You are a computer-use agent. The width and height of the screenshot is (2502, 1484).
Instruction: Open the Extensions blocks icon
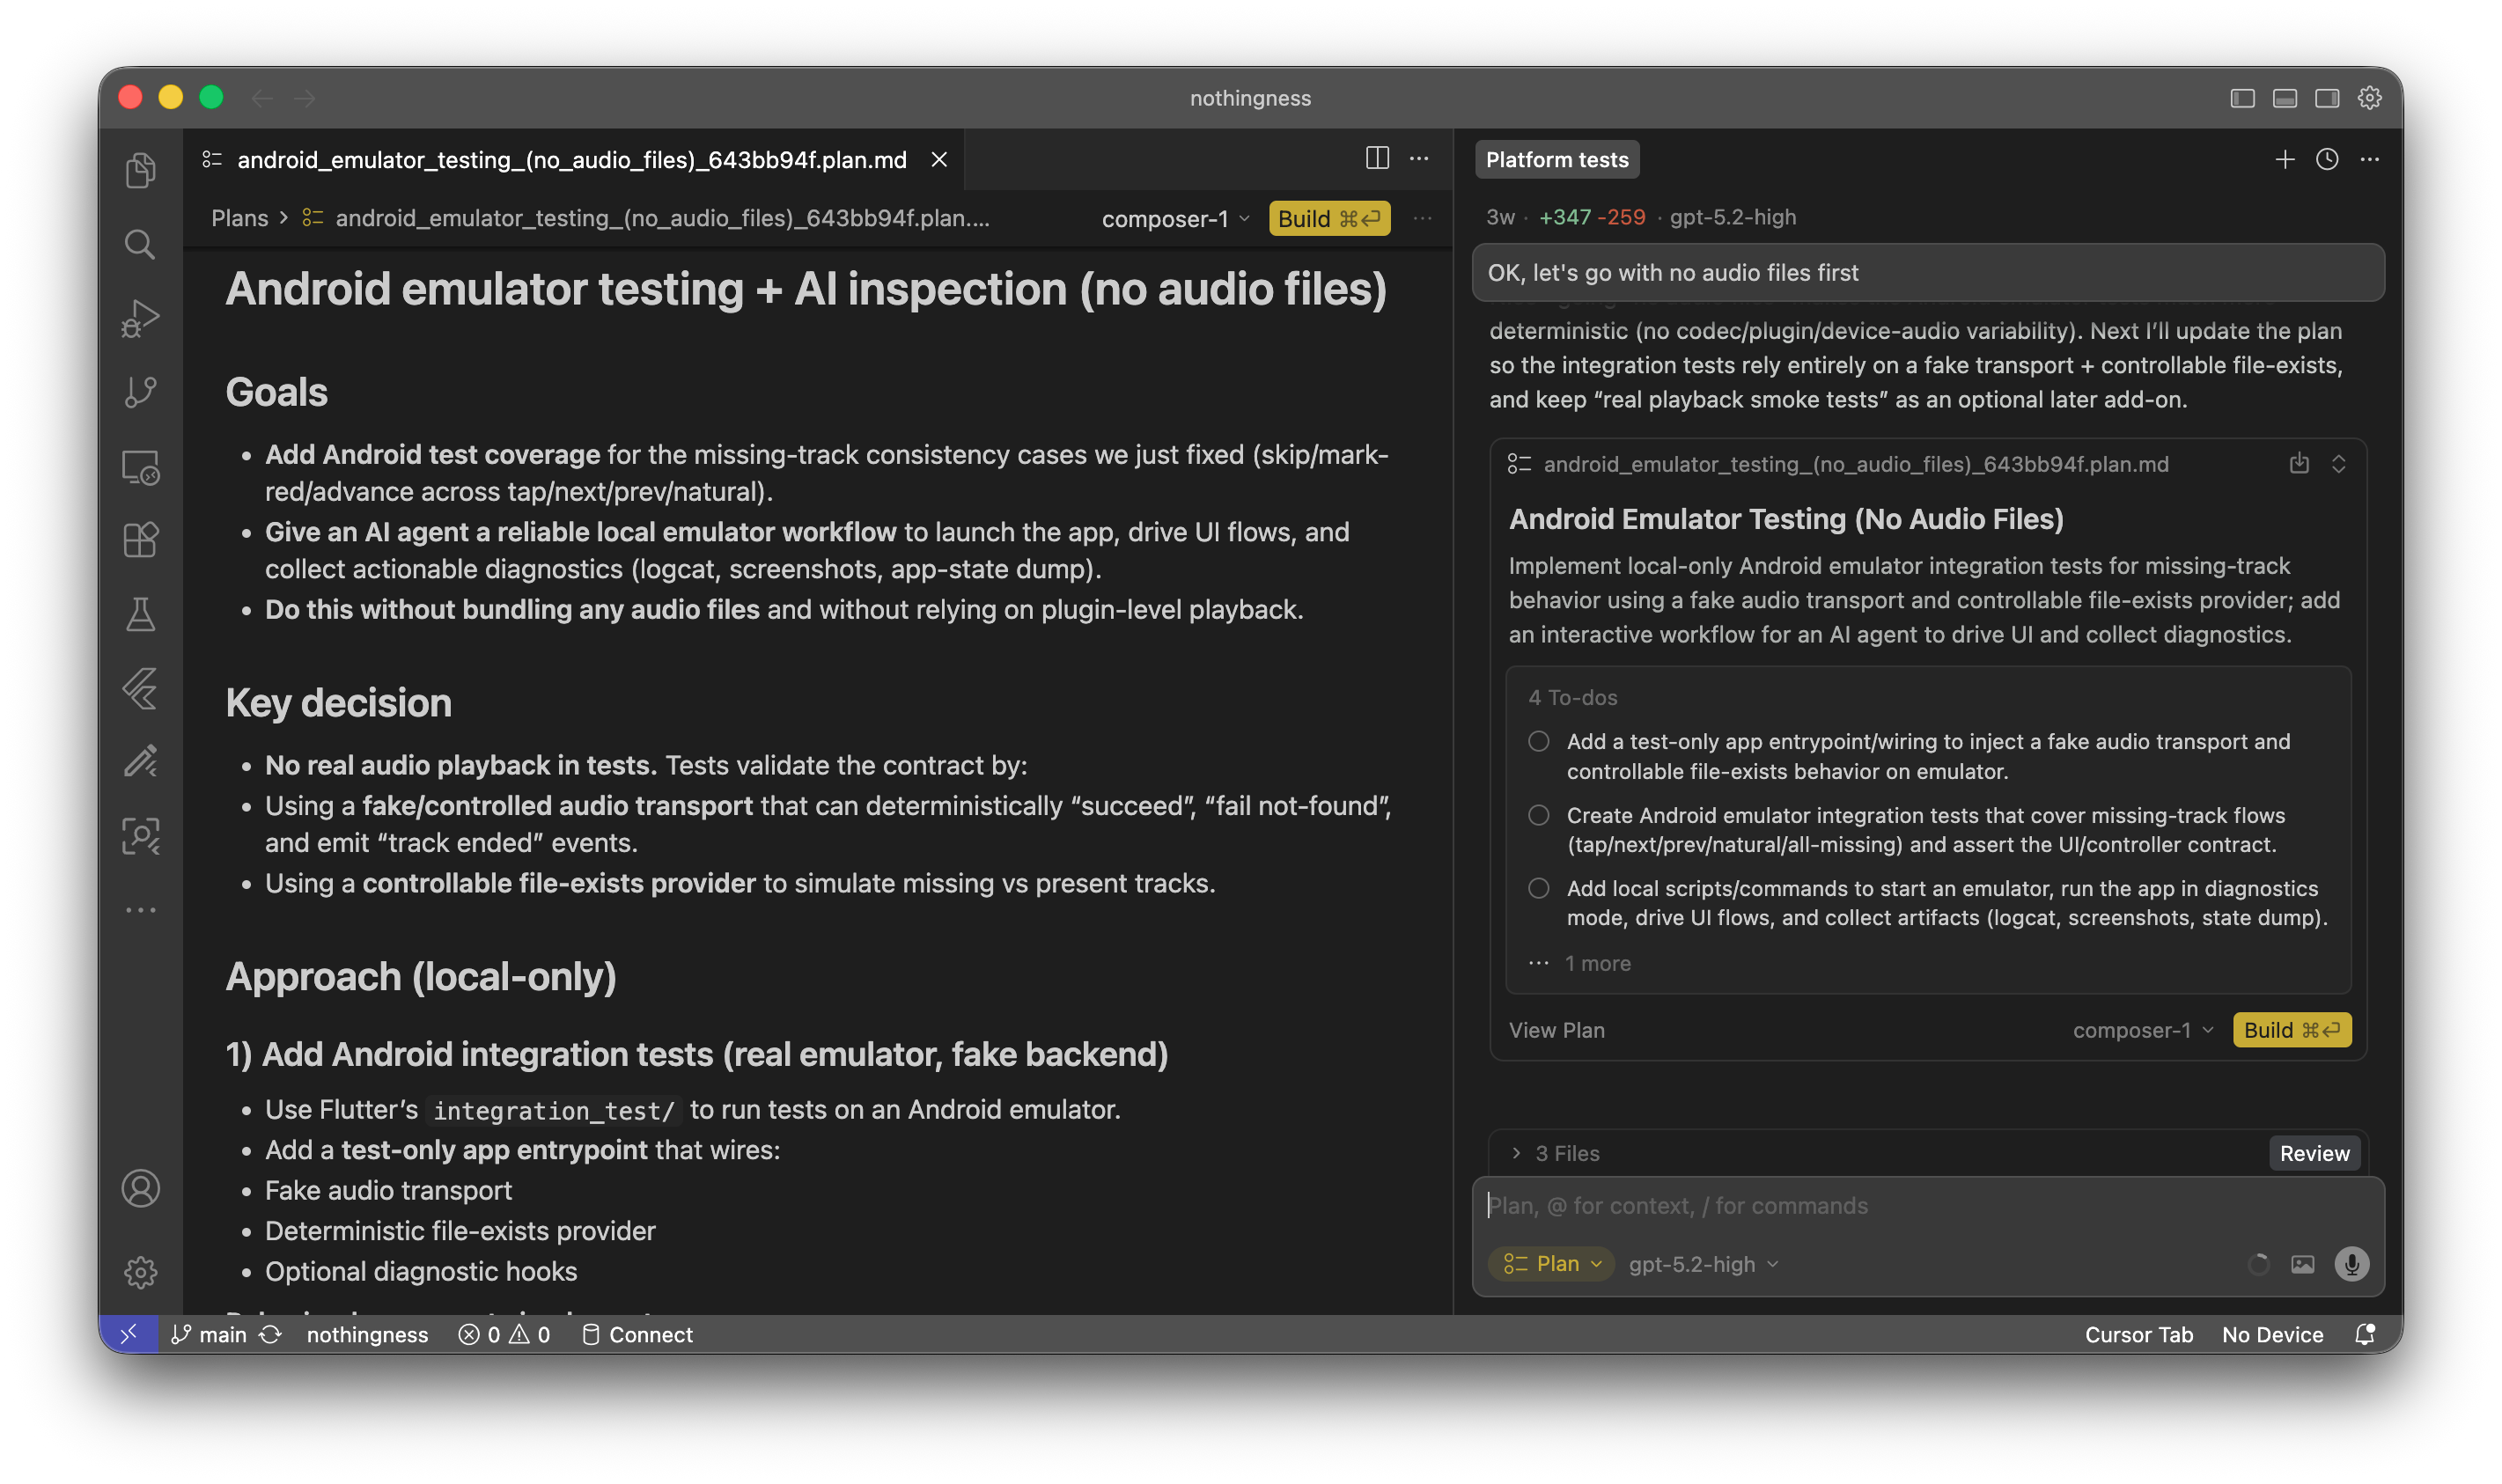141,540
